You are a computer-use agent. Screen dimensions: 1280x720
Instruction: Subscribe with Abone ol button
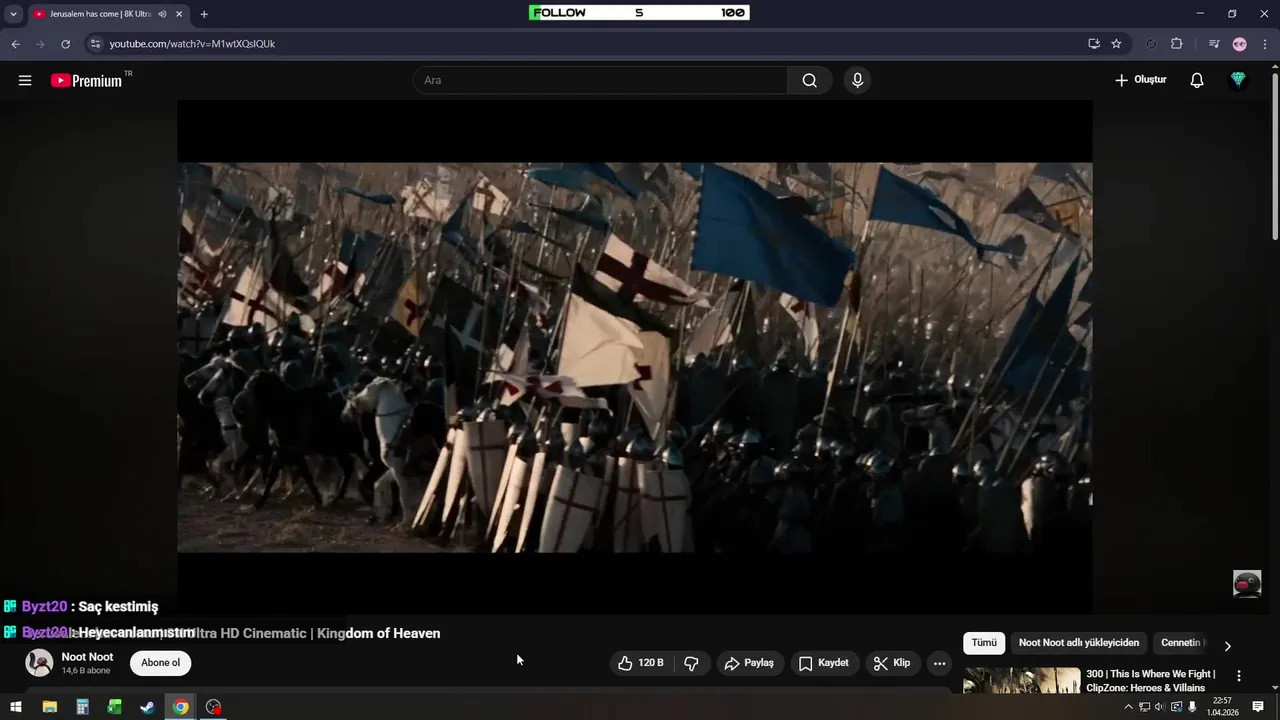tap(160, 663)
